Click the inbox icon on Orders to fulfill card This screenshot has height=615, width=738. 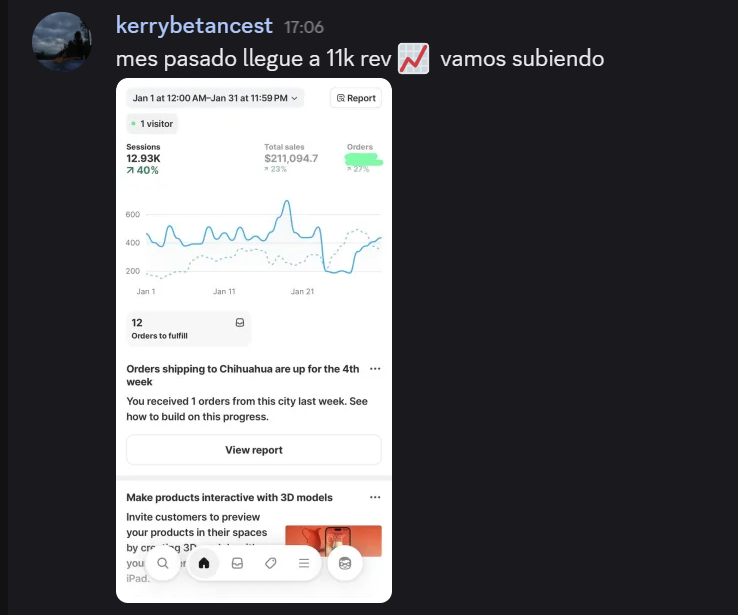click(240, 323)
